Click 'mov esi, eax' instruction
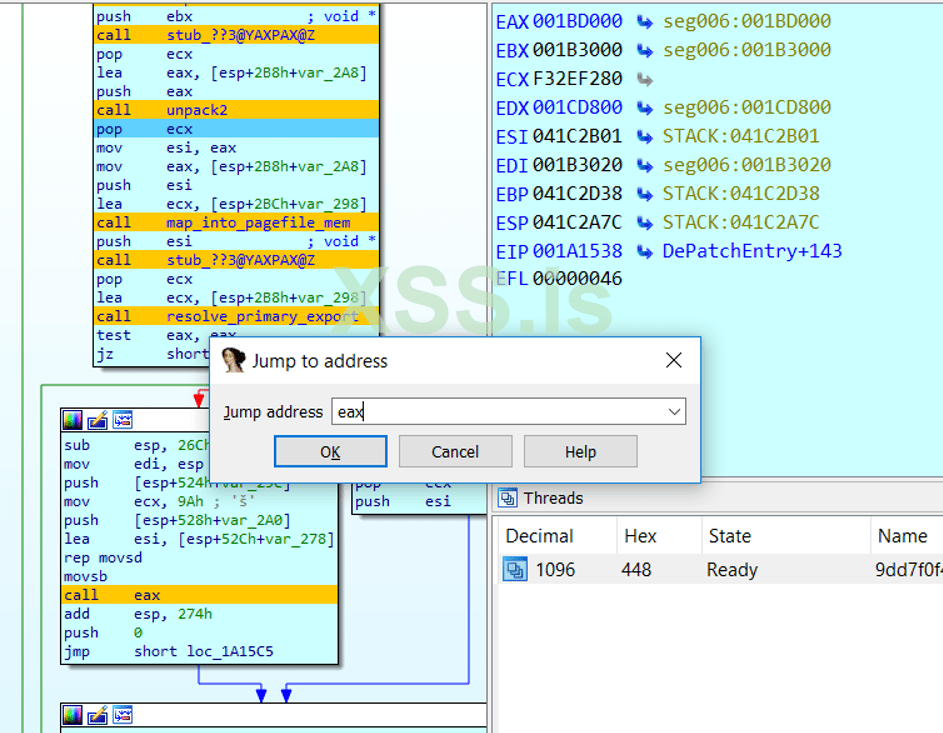 [x=167, y=148]
